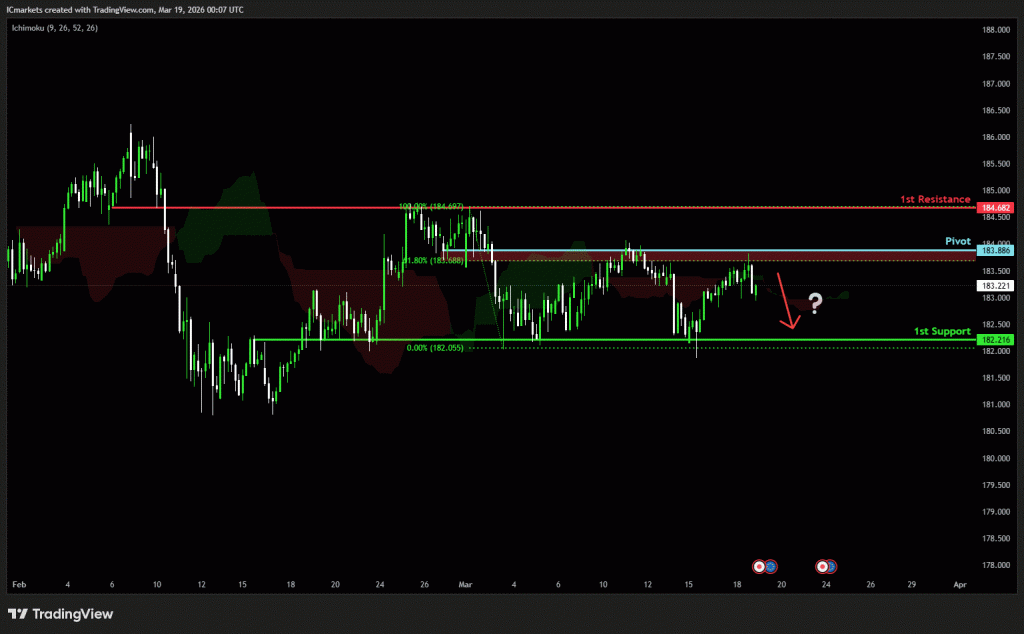Open the Japan economic event near Mar 24
The height and width of the screenshot is (634, 1024).
point(822,566)
